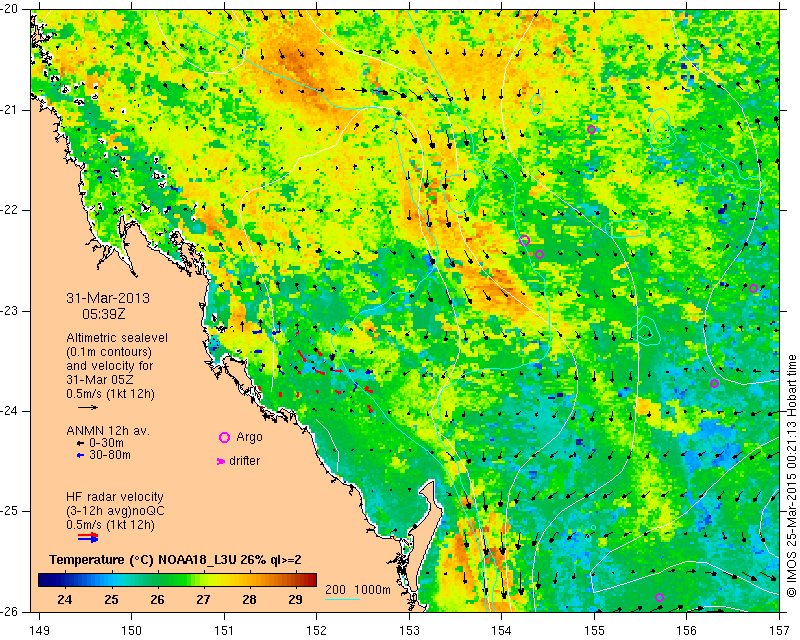Click the -23 latitude axis label

9,311
